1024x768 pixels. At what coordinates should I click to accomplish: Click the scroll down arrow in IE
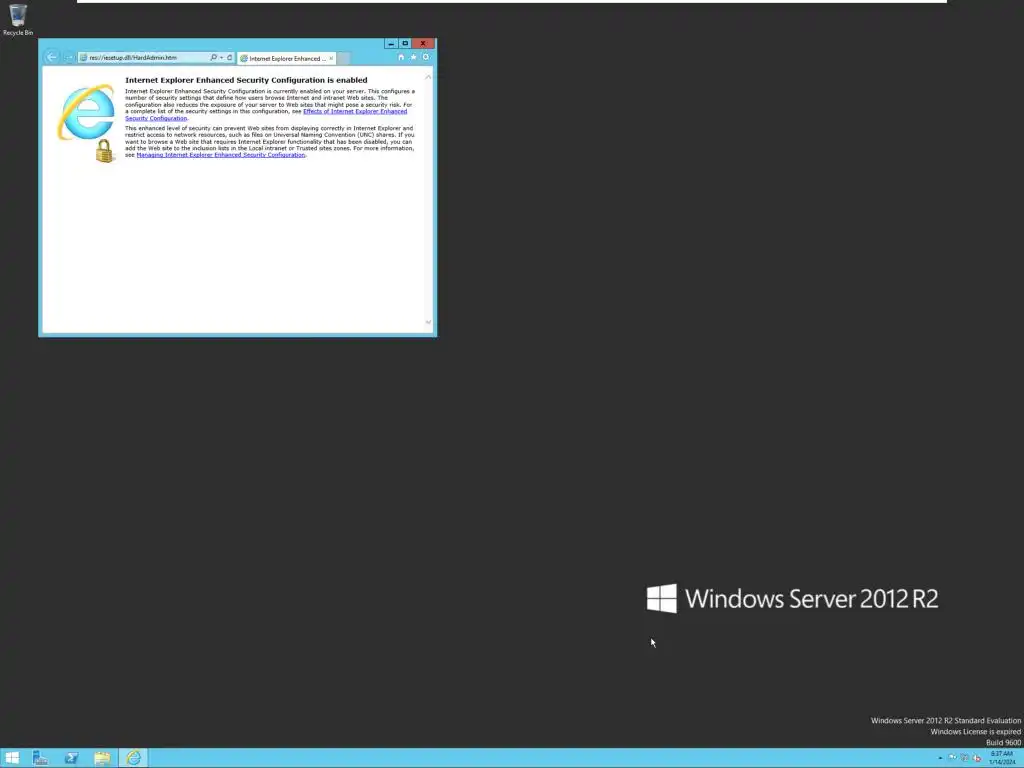click(428, 322)
